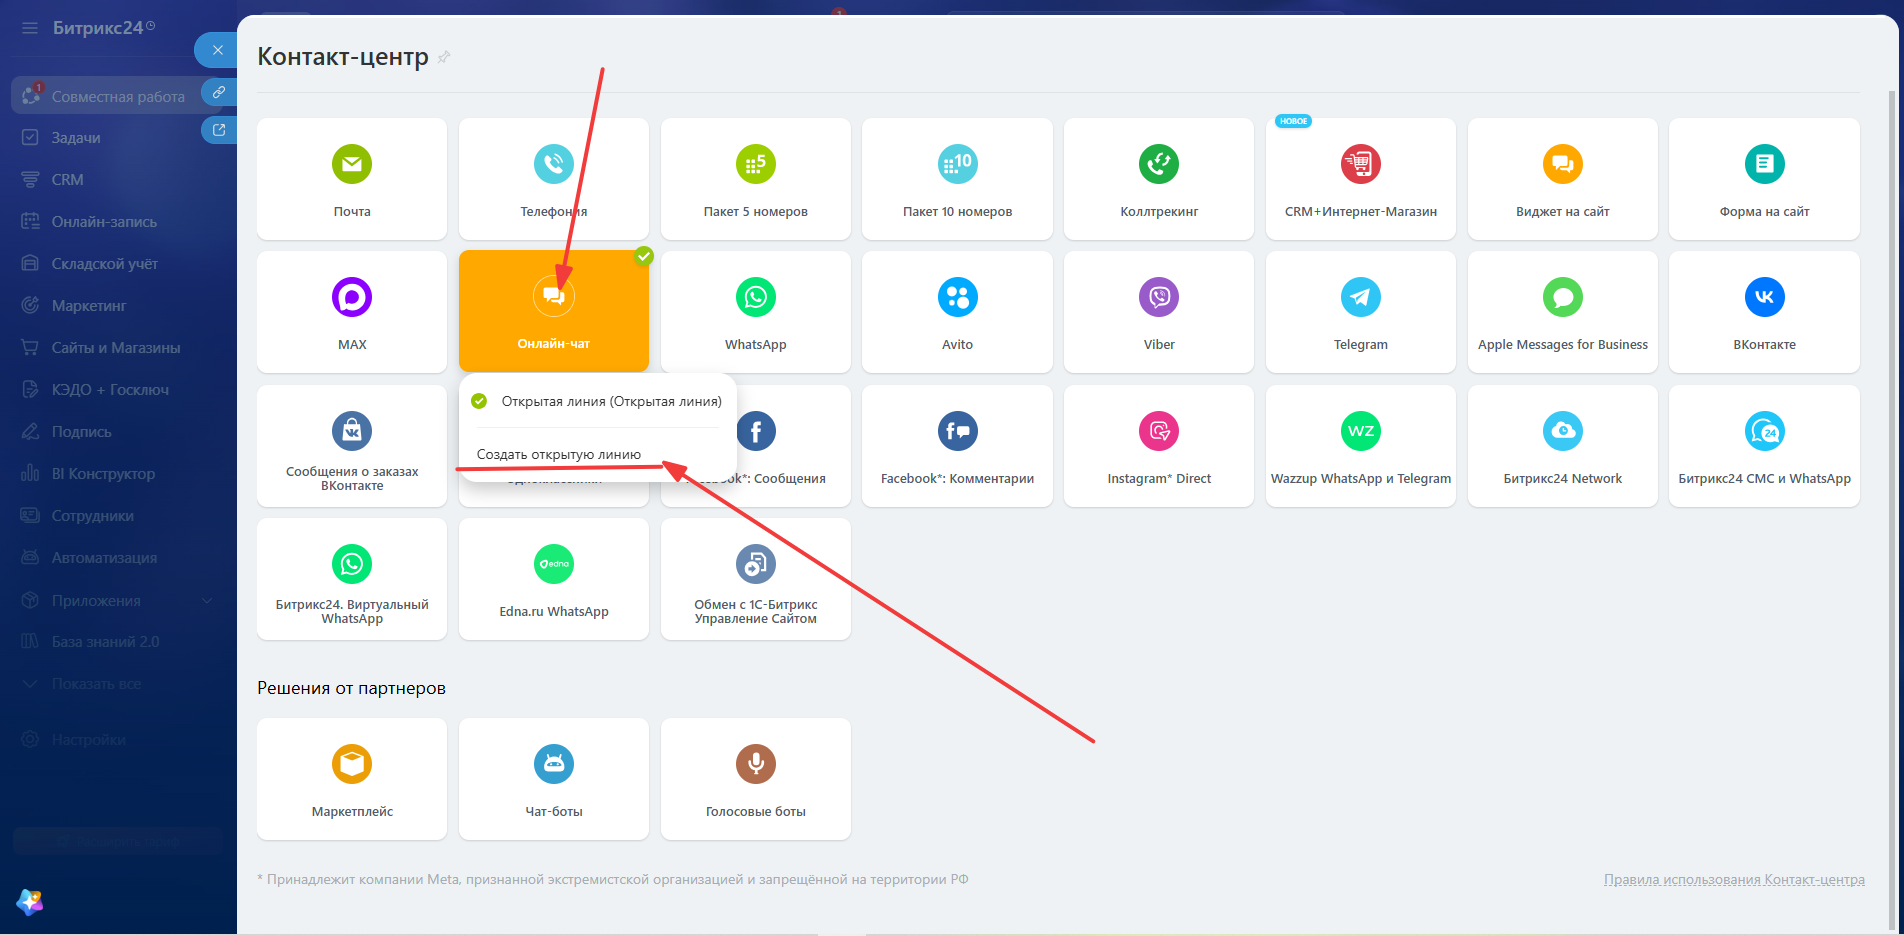Open Сообщения о заказах ВКонтакте icon
Screen dimensions: 1904x936
(352, 431)
